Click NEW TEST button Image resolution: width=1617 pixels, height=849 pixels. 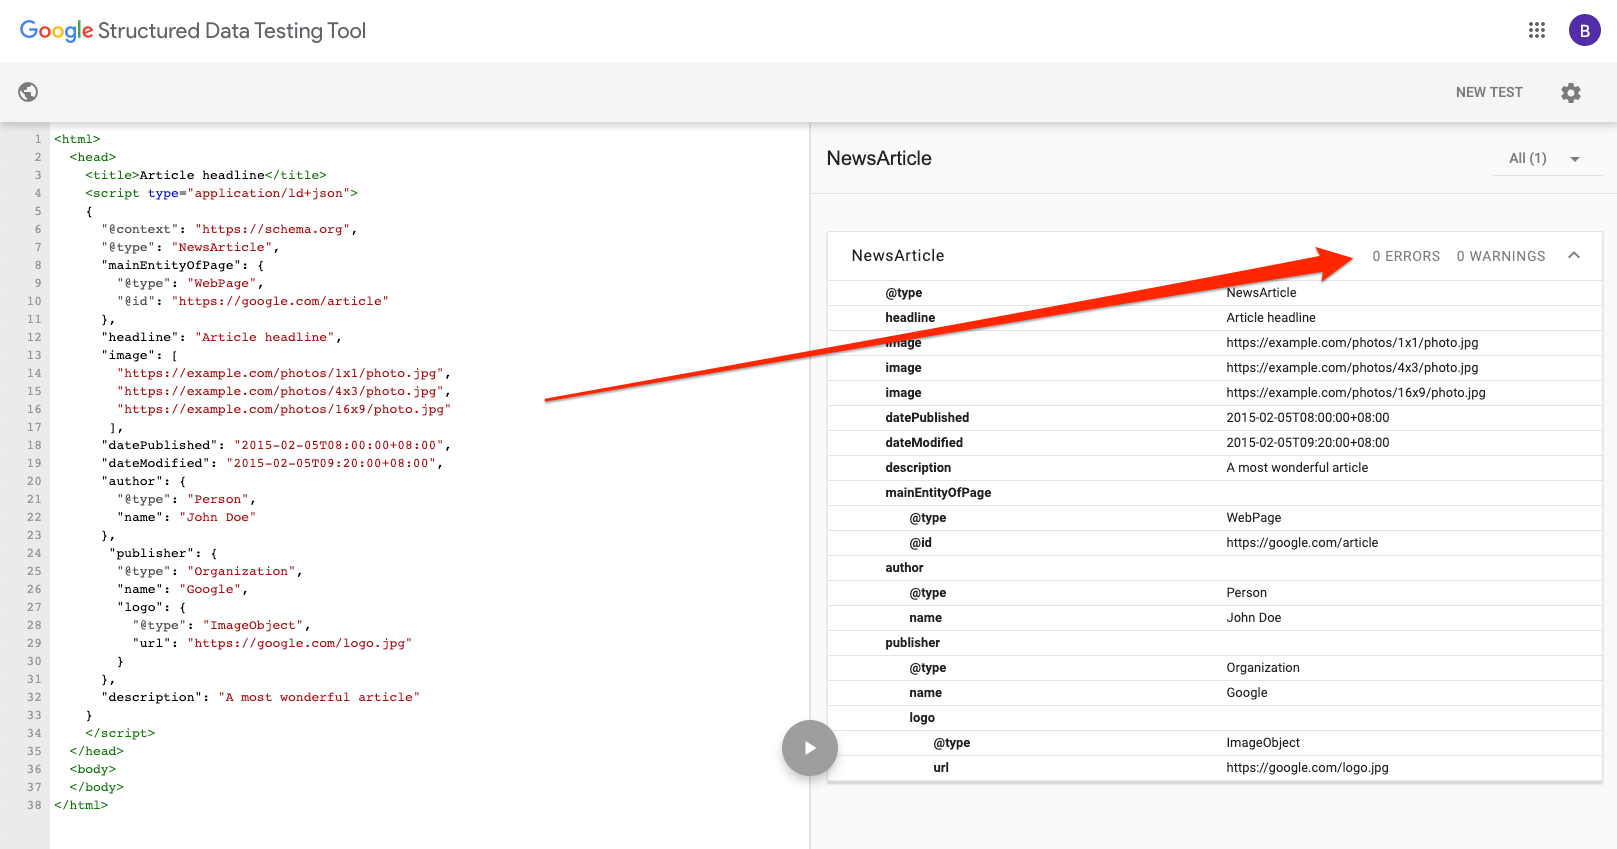click(x=1489, y=92)
